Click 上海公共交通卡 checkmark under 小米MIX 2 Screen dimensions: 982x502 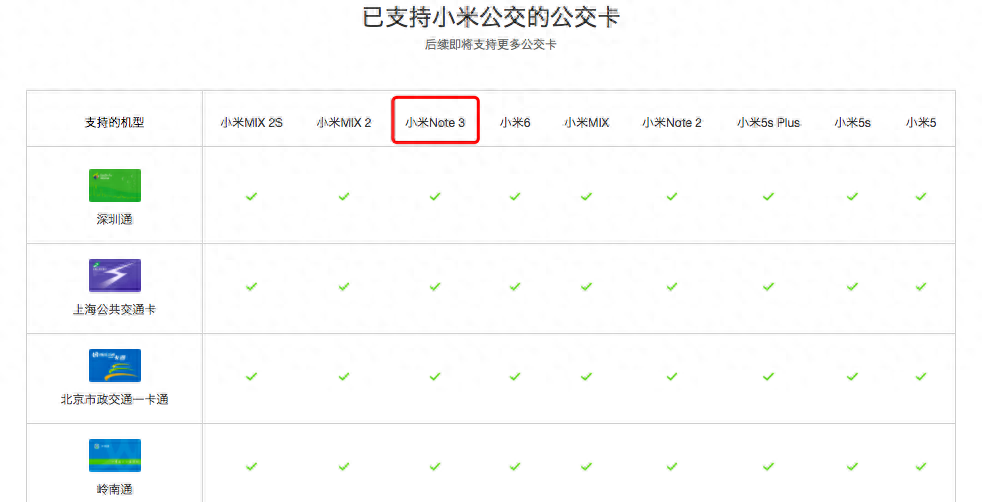[344, 287]
